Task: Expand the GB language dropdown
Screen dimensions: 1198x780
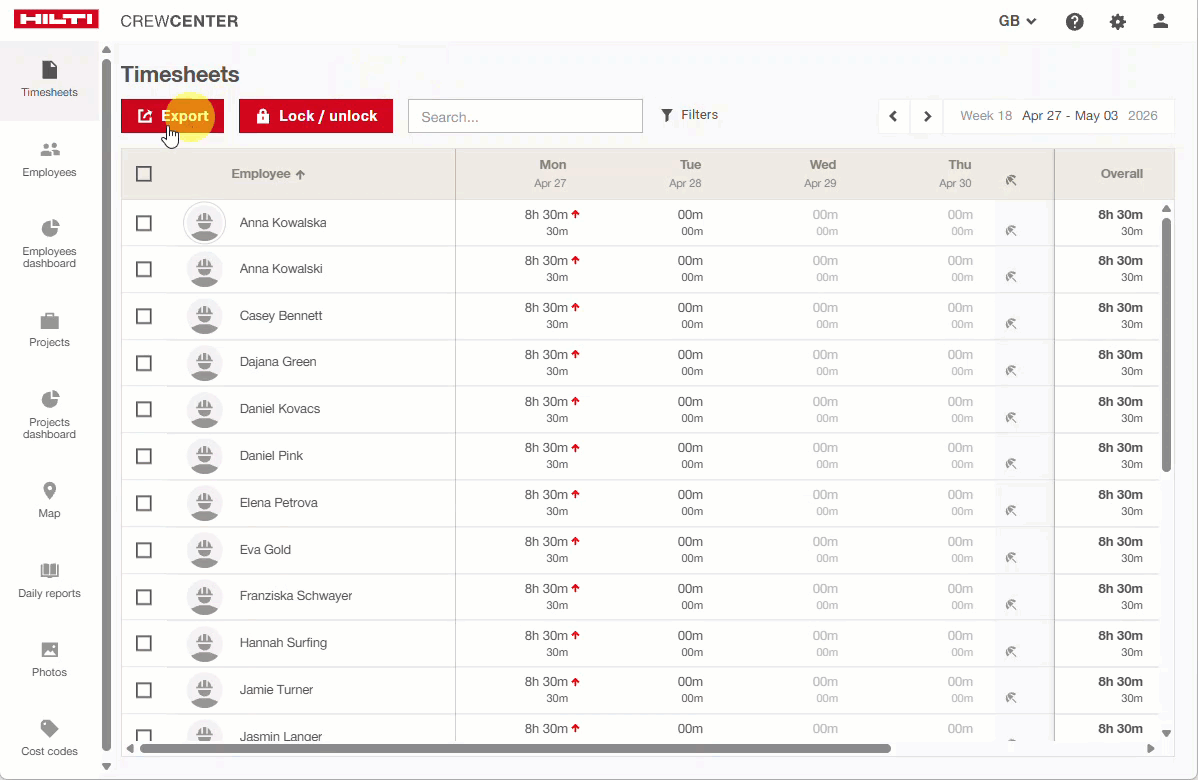Action: click(x=1017, y=21)
